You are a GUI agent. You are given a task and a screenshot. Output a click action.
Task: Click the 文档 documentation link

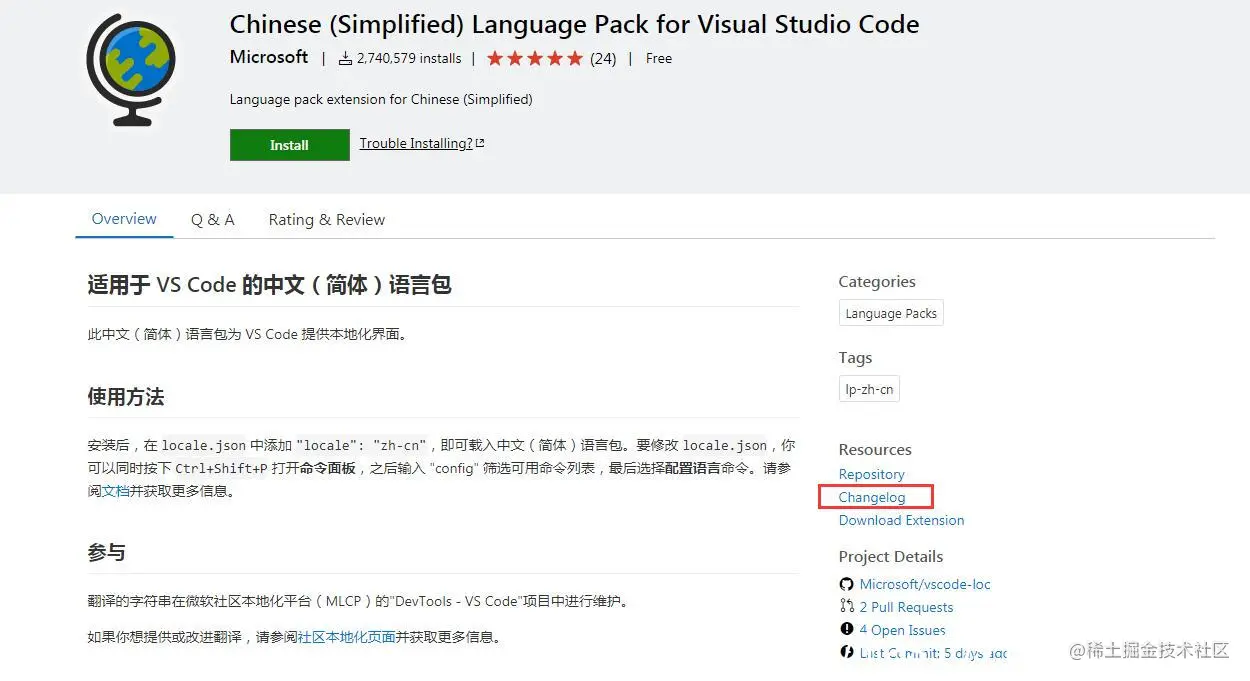tap(116, 491)
